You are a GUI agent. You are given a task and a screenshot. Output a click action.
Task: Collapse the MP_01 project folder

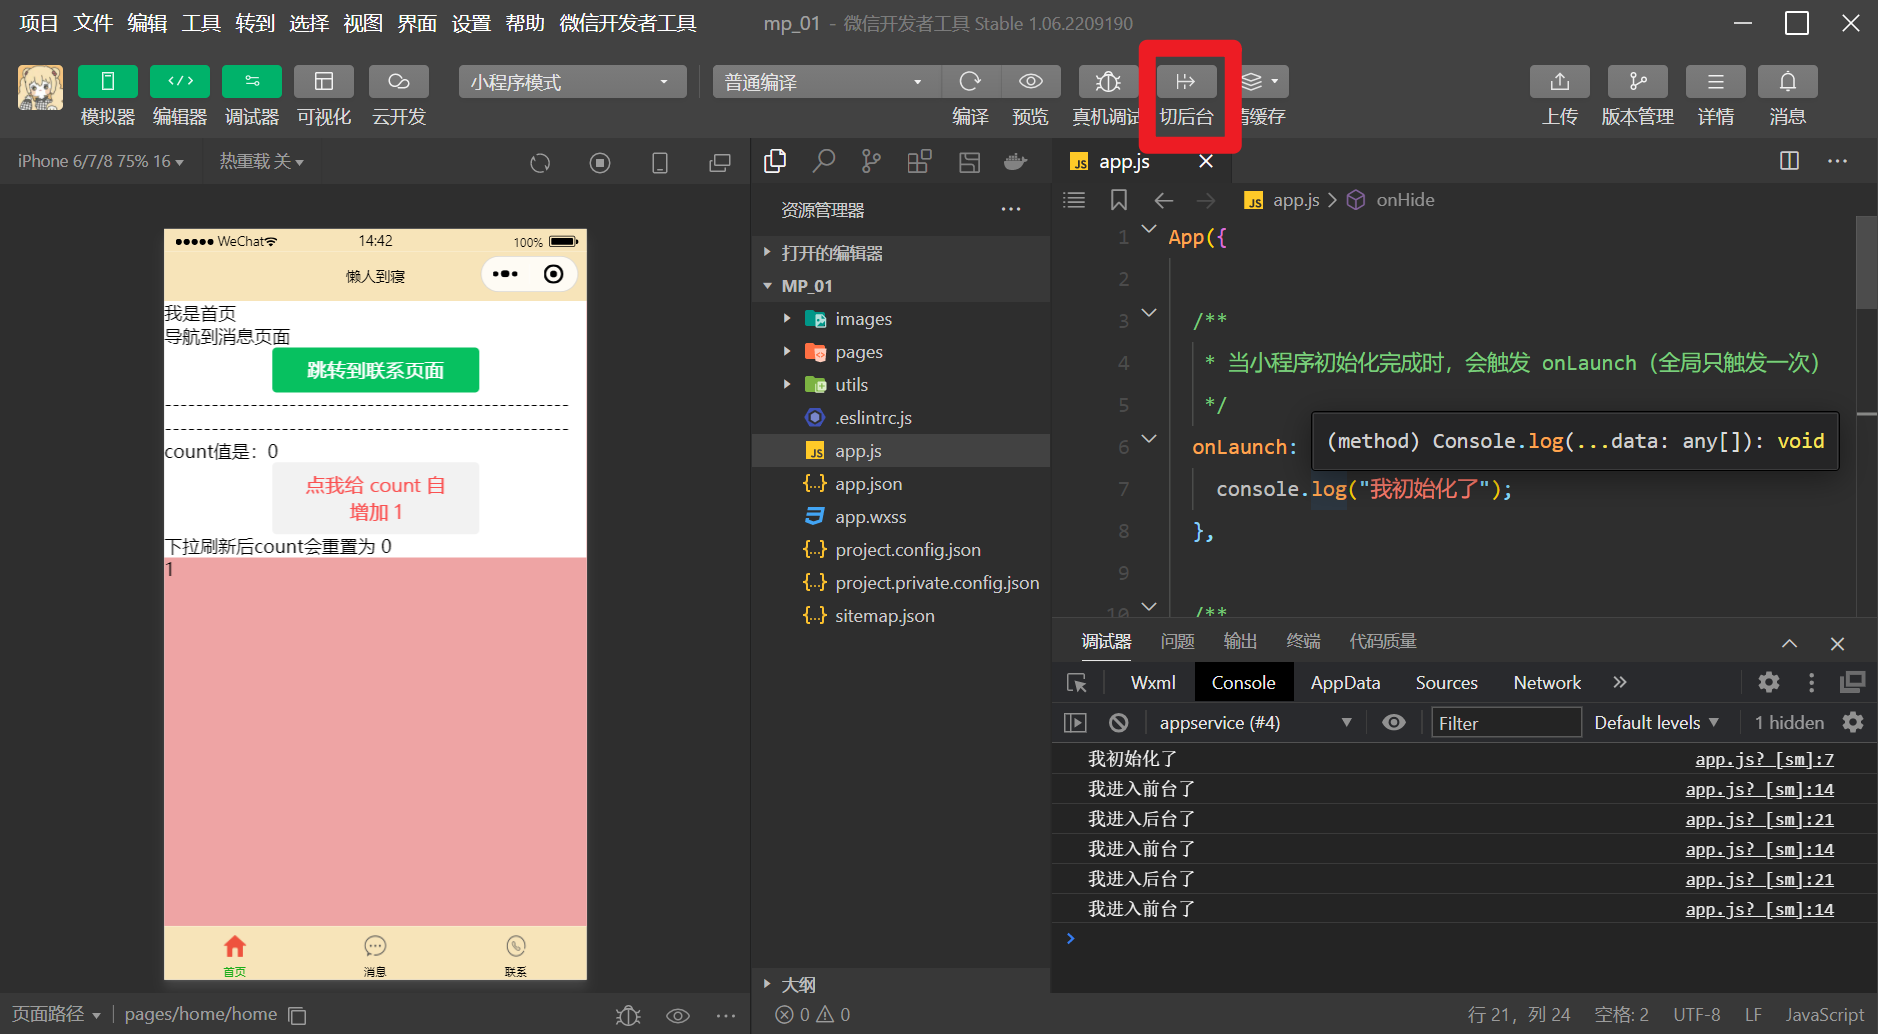point(901,286)
